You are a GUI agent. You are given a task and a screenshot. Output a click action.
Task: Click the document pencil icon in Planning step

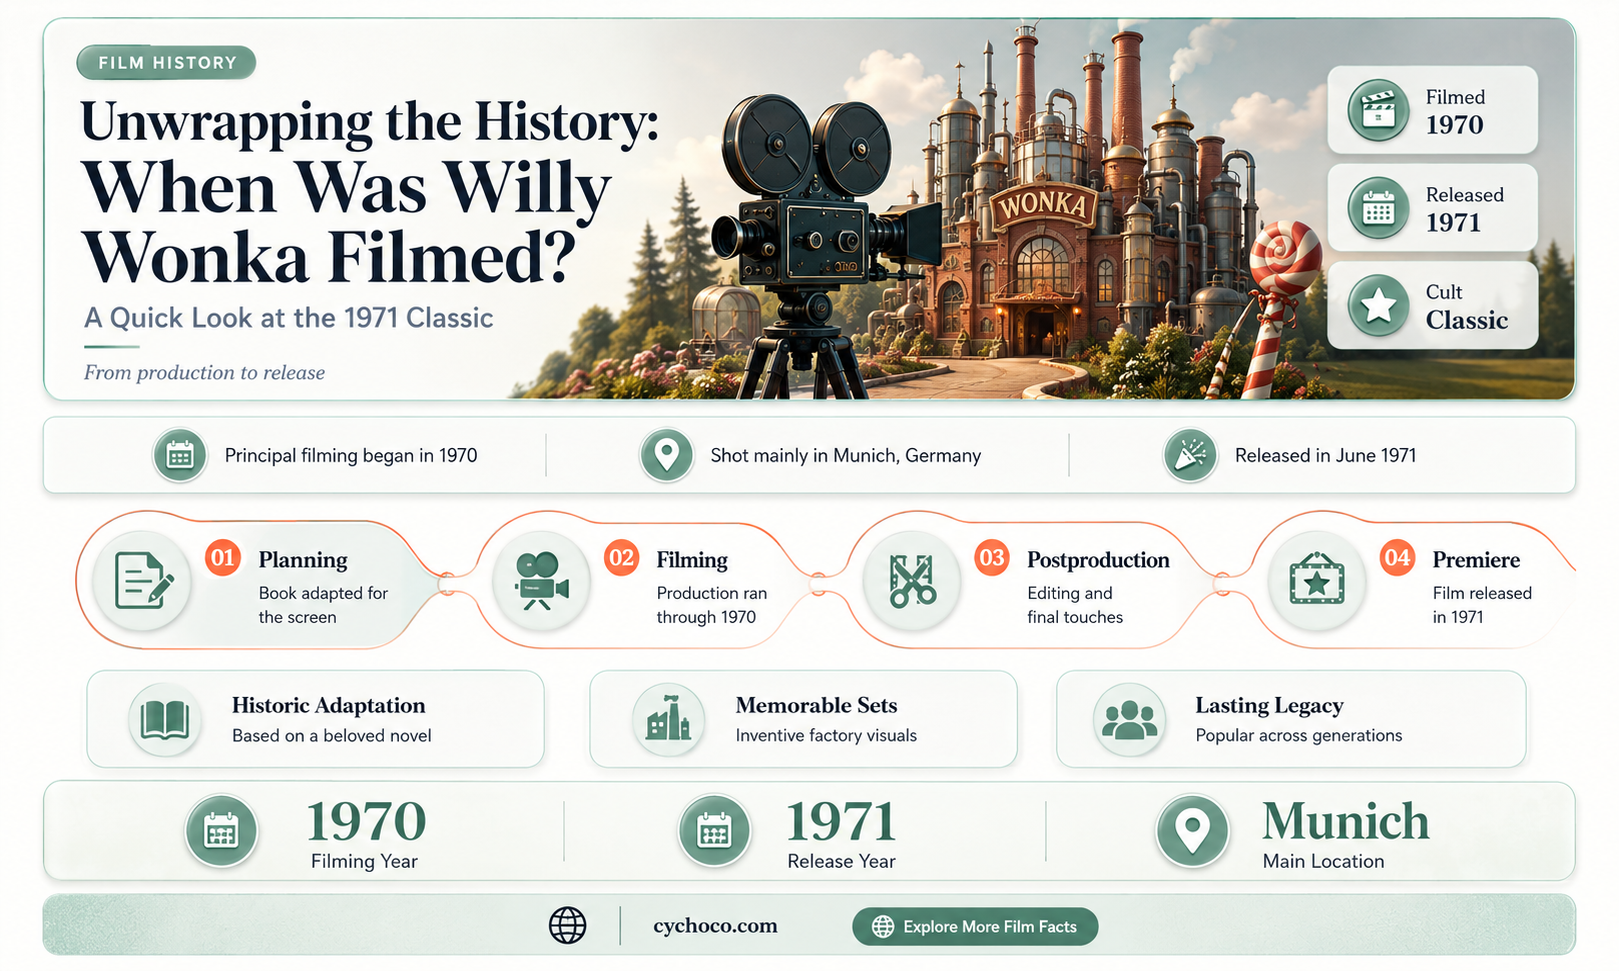[143, 581]
